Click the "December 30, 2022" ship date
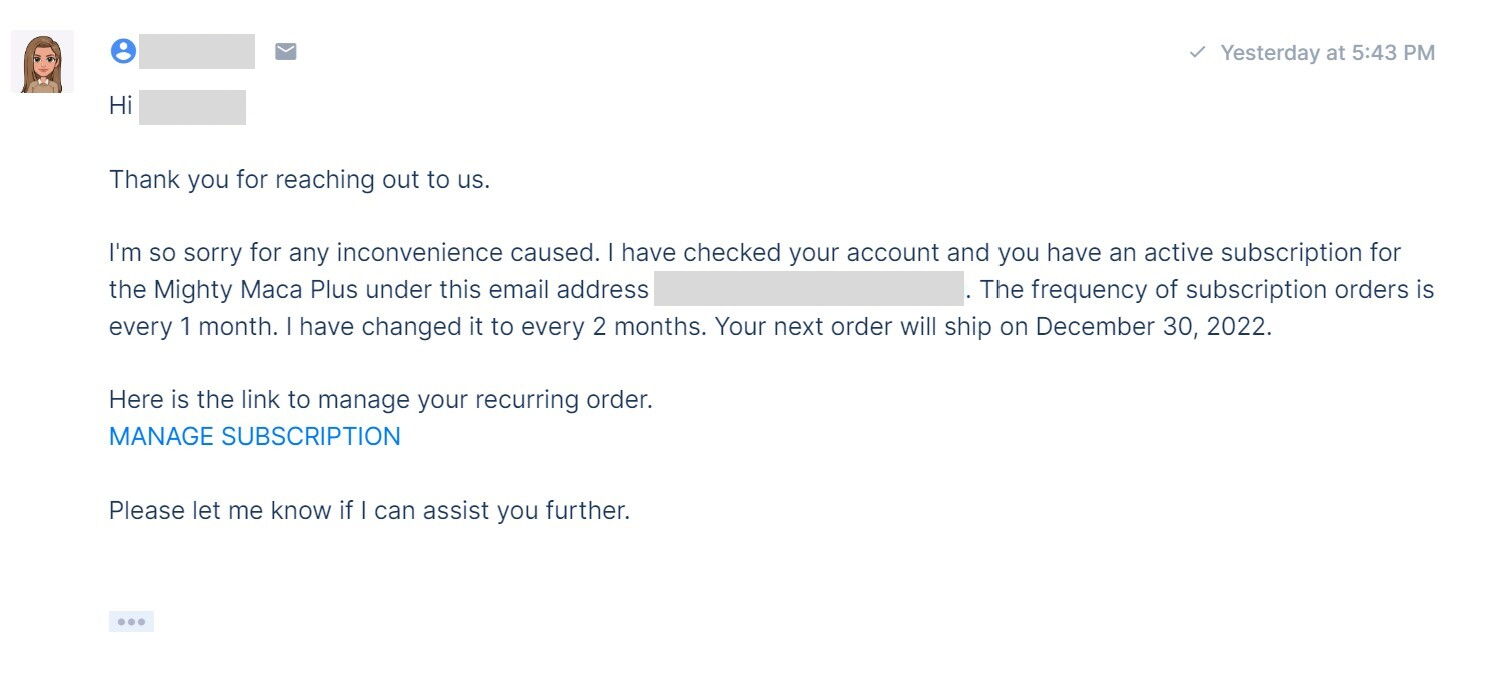 (1152, 328)
